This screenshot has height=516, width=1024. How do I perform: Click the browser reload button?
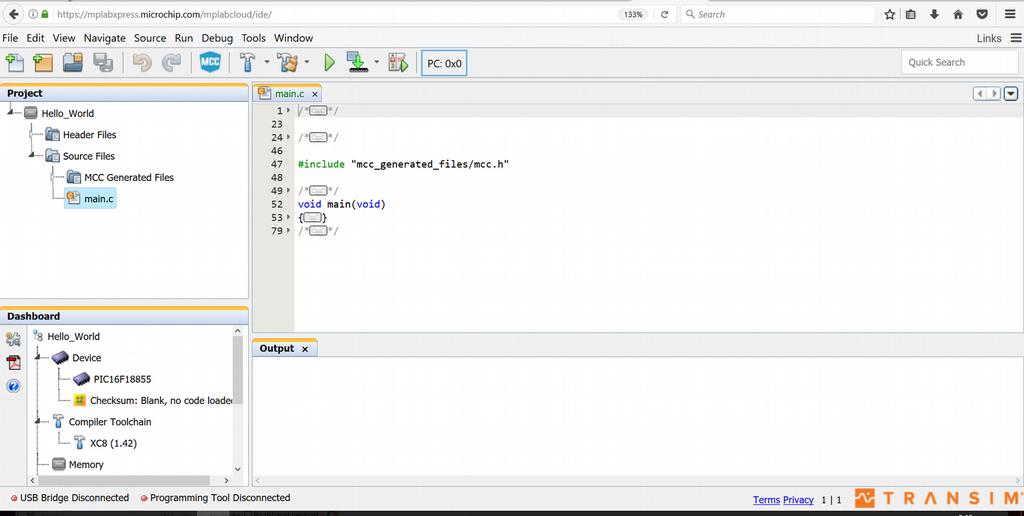click(664, 14)
